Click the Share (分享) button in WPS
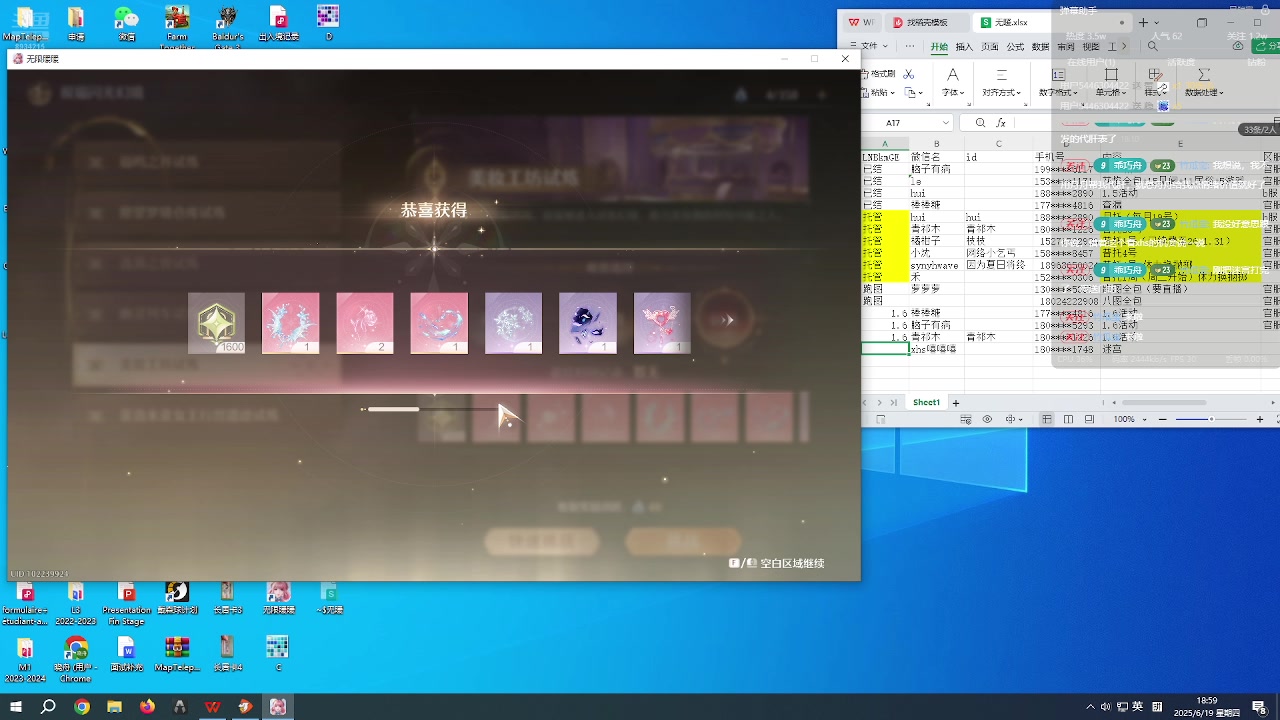 tap(1265, 46)
